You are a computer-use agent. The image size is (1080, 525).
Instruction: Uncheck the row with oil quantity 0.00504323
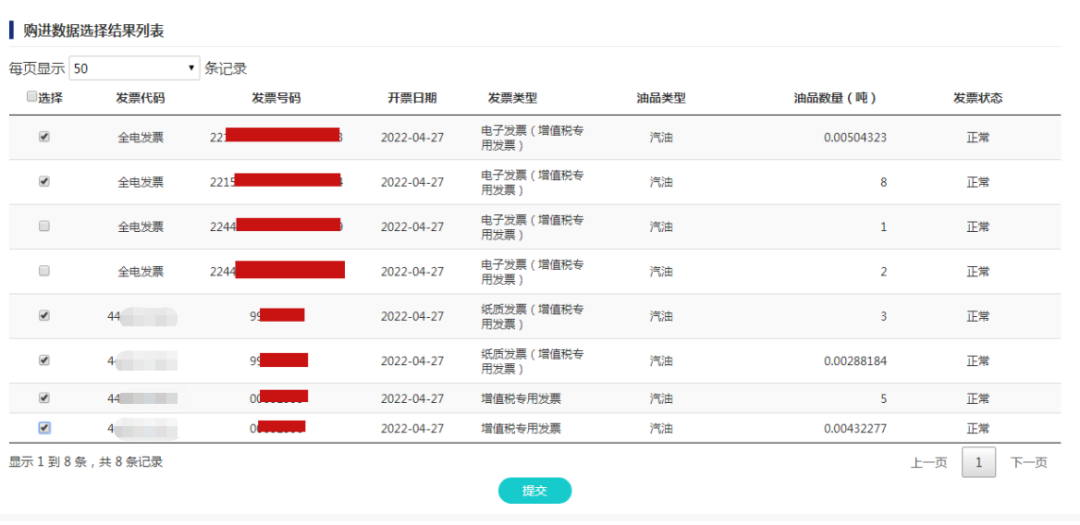44,137
